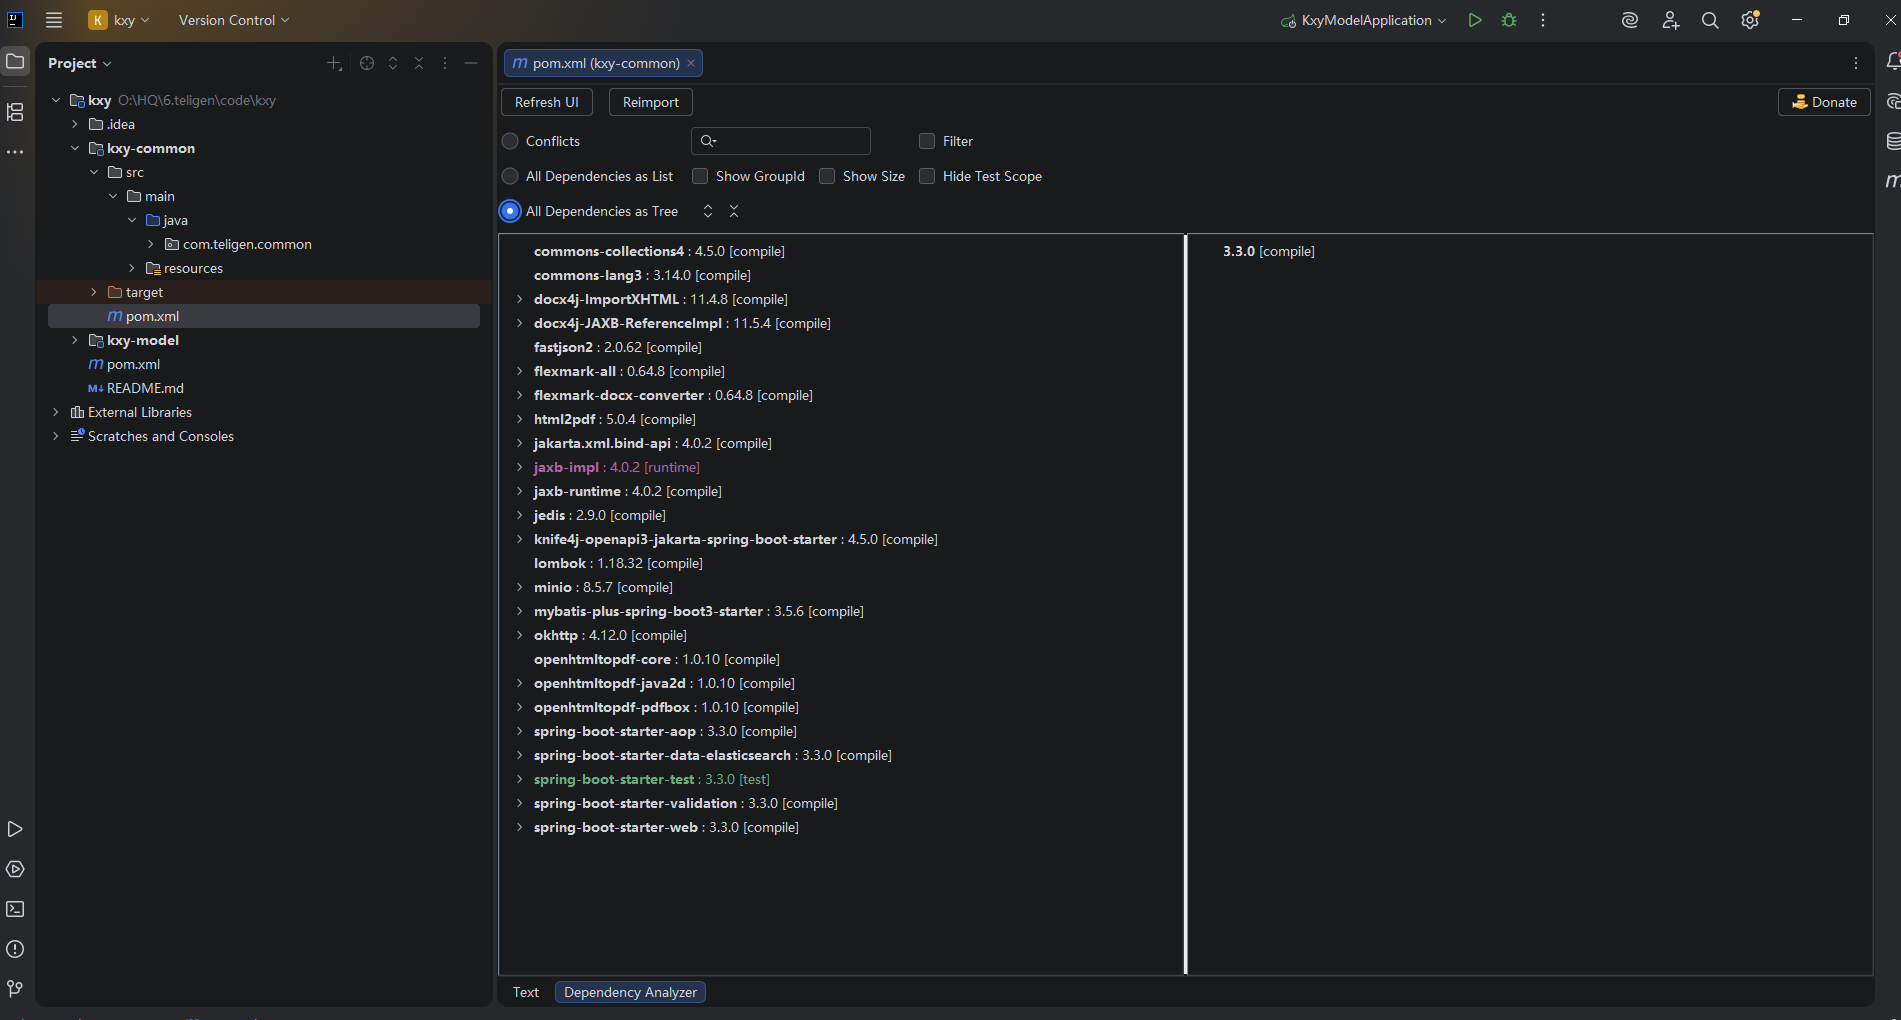Screen dimensions: 1901x1020
Task: Collapse all dependency tree nodes icon
Action: (734, 211)
